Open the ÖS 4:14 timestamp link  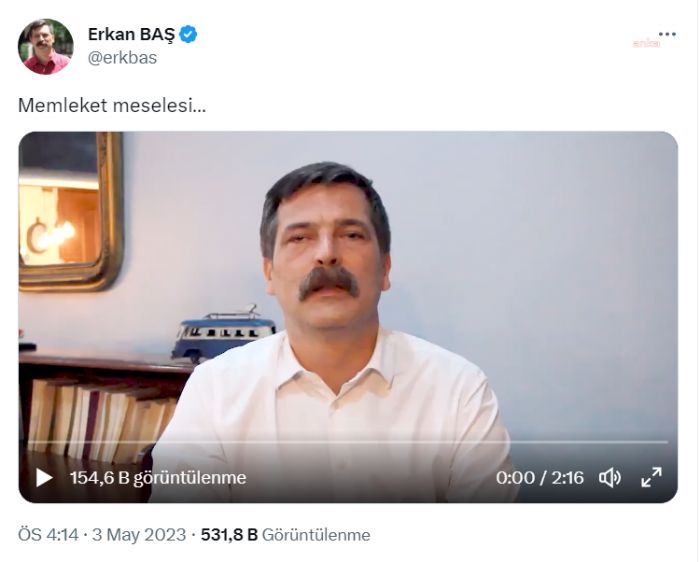48,535
